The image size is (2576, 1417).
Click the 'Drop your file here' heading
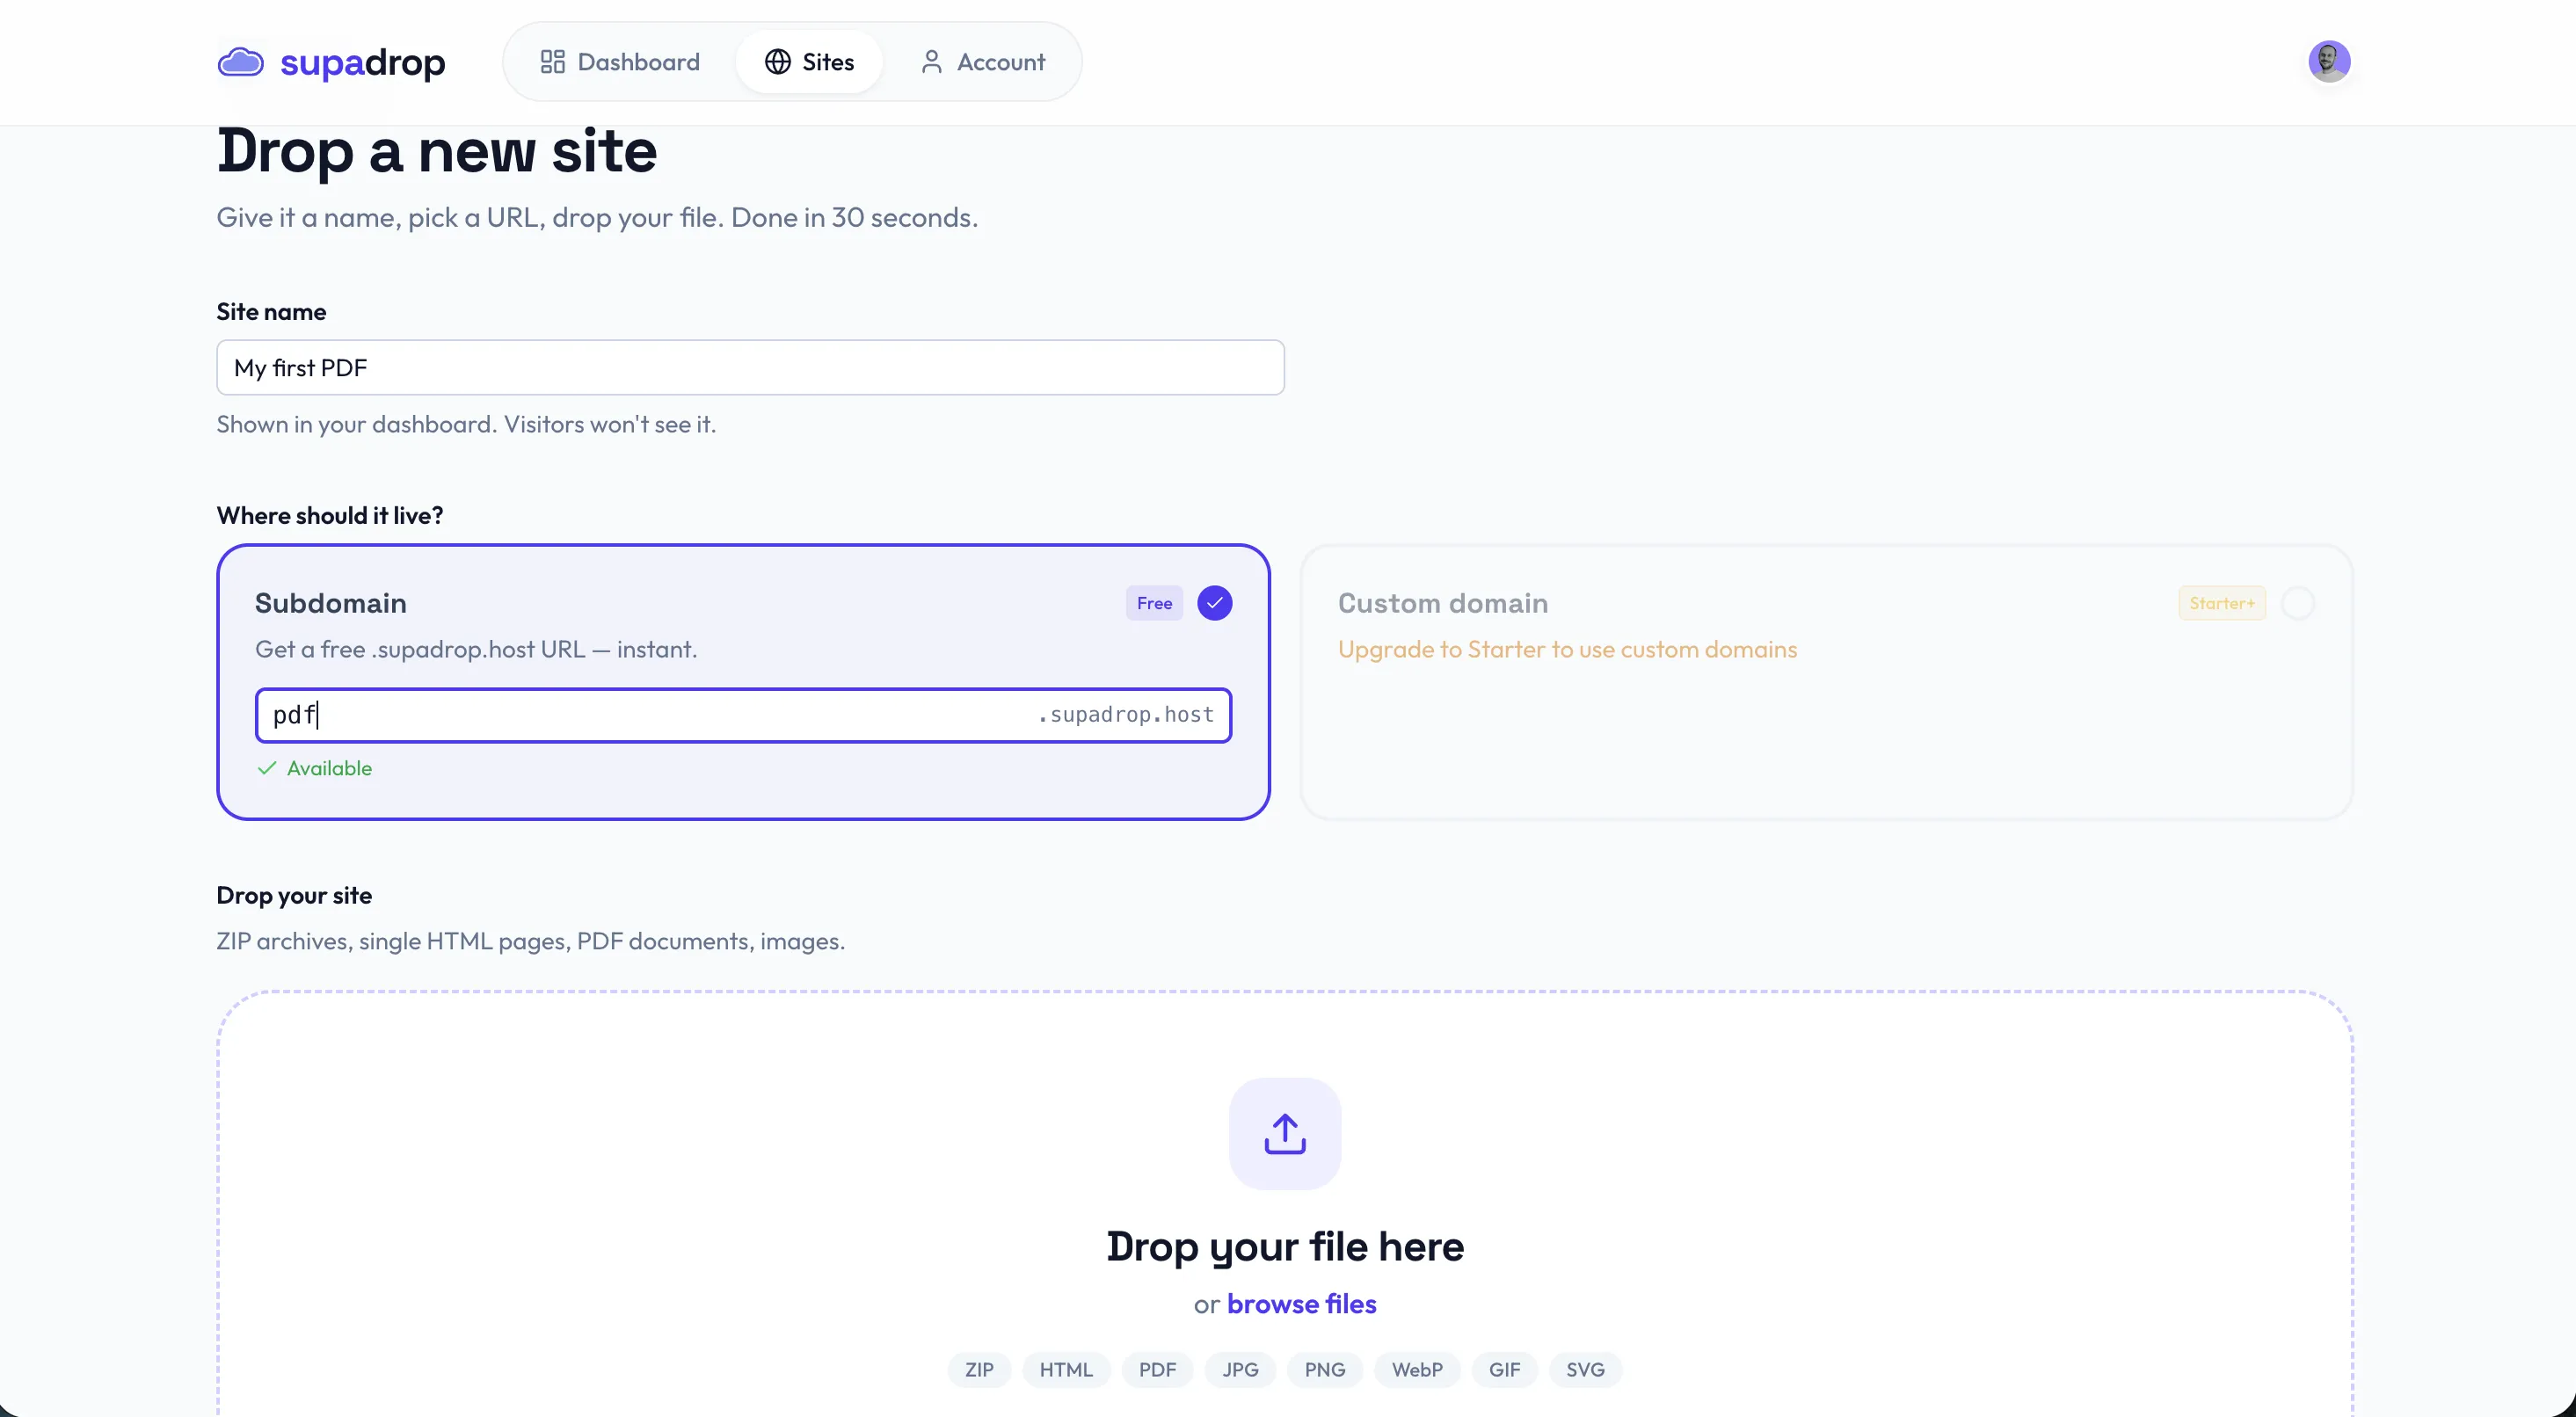coord(1285,1247)
